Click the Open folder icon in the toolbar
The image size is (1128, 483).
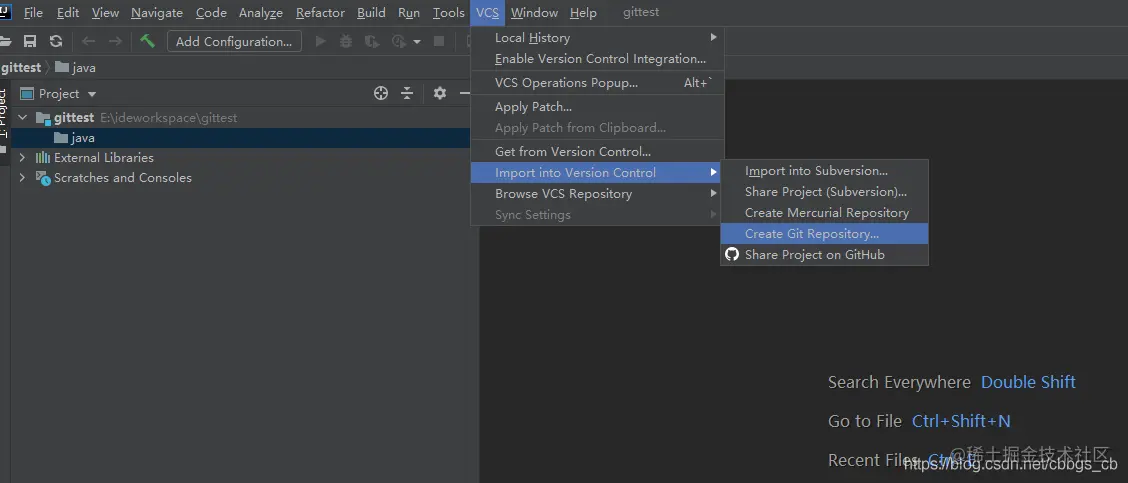(6, 42)
